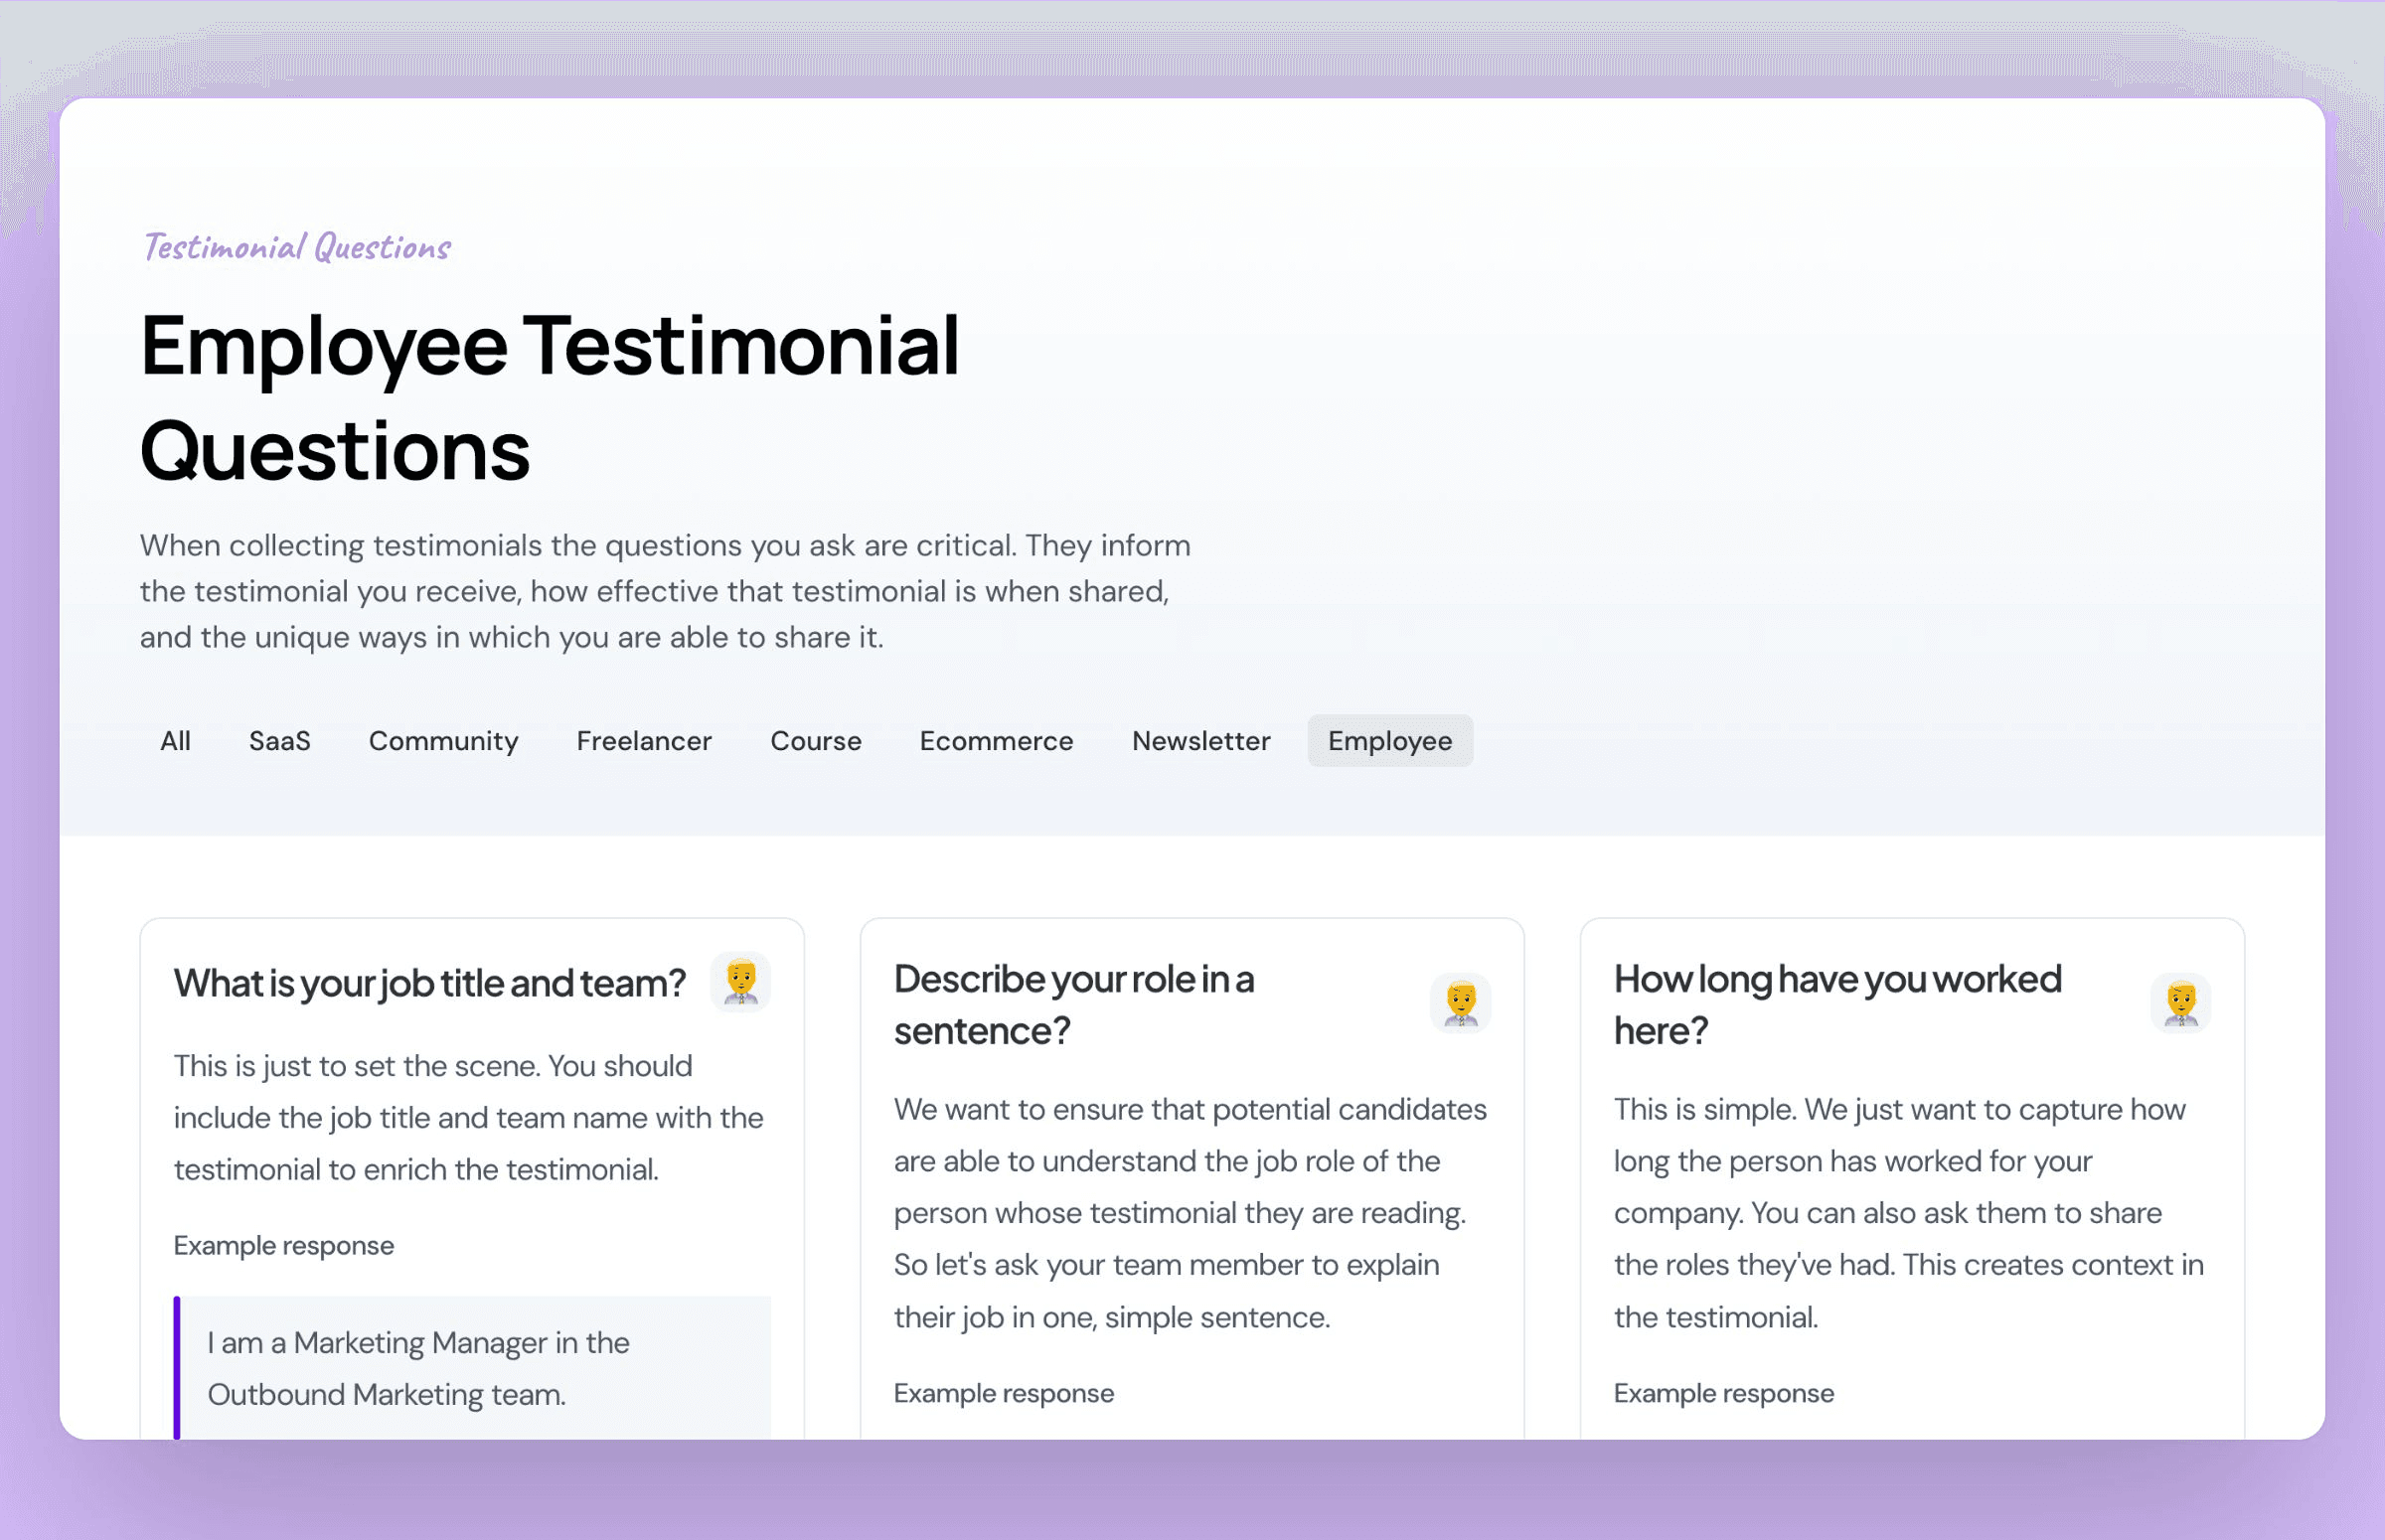Click emoji icon on describe role card
Screen dimensions: 2385x1540
[1460, 1002]
